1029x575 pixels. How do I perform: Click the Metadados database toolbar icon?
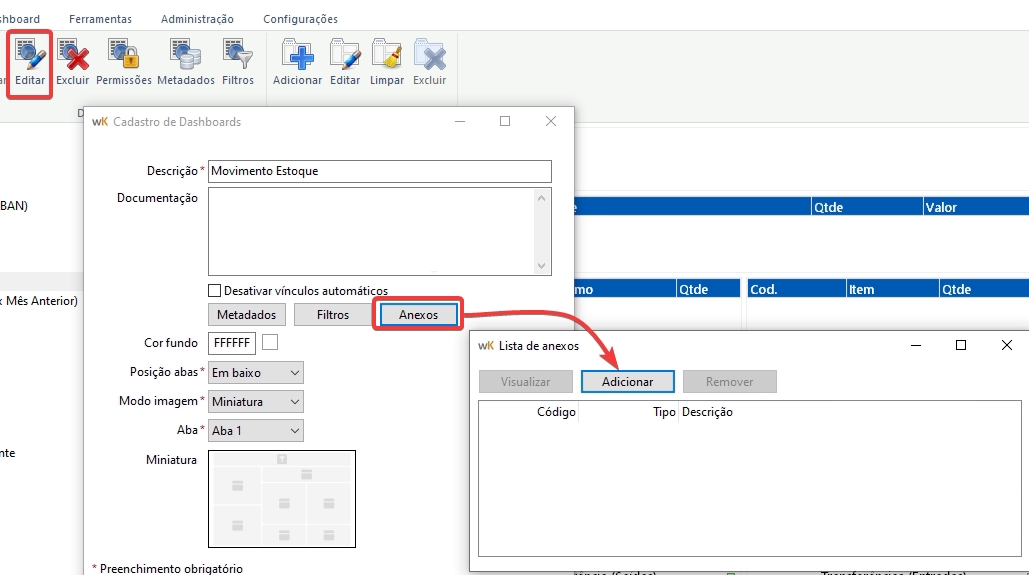(x=185, y=62)
